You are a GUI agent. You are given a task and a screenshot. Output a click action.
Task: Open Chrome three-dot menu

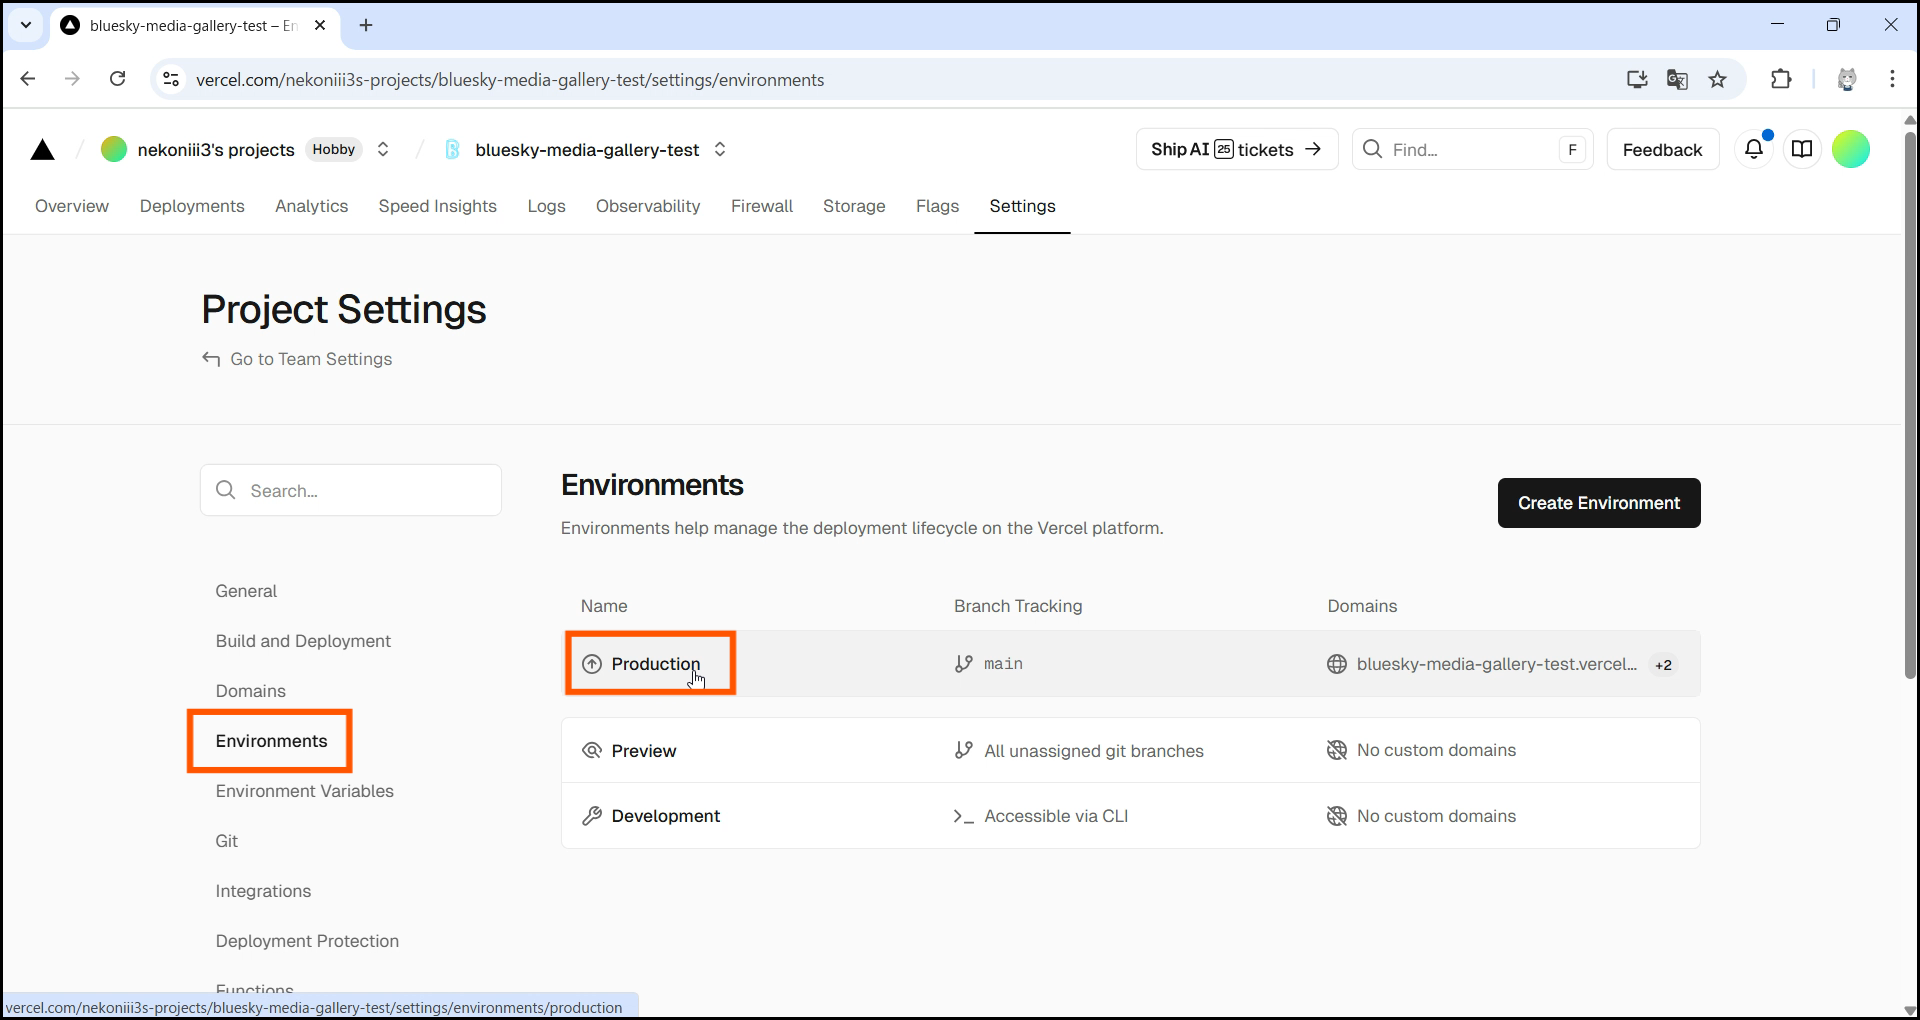[x=1892, y=79]
